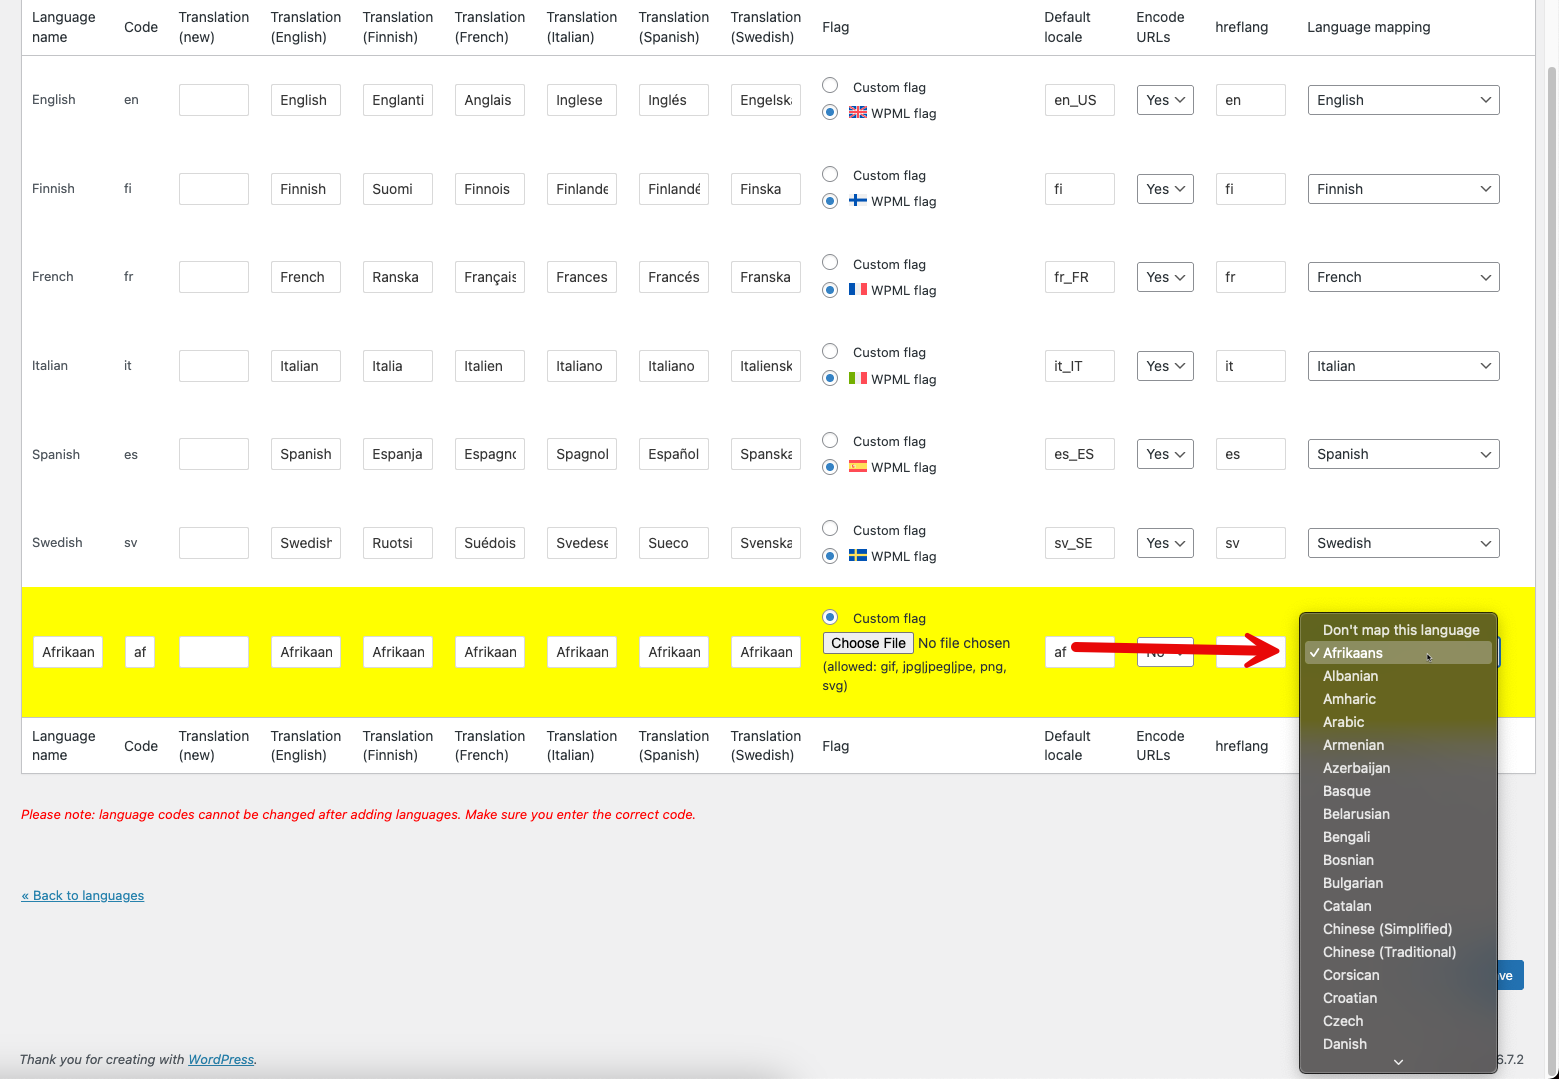Click Spanish translation field 'Español'
Image resolution: width=1559 pixels, height=1079 pixels.
point(673,454)
